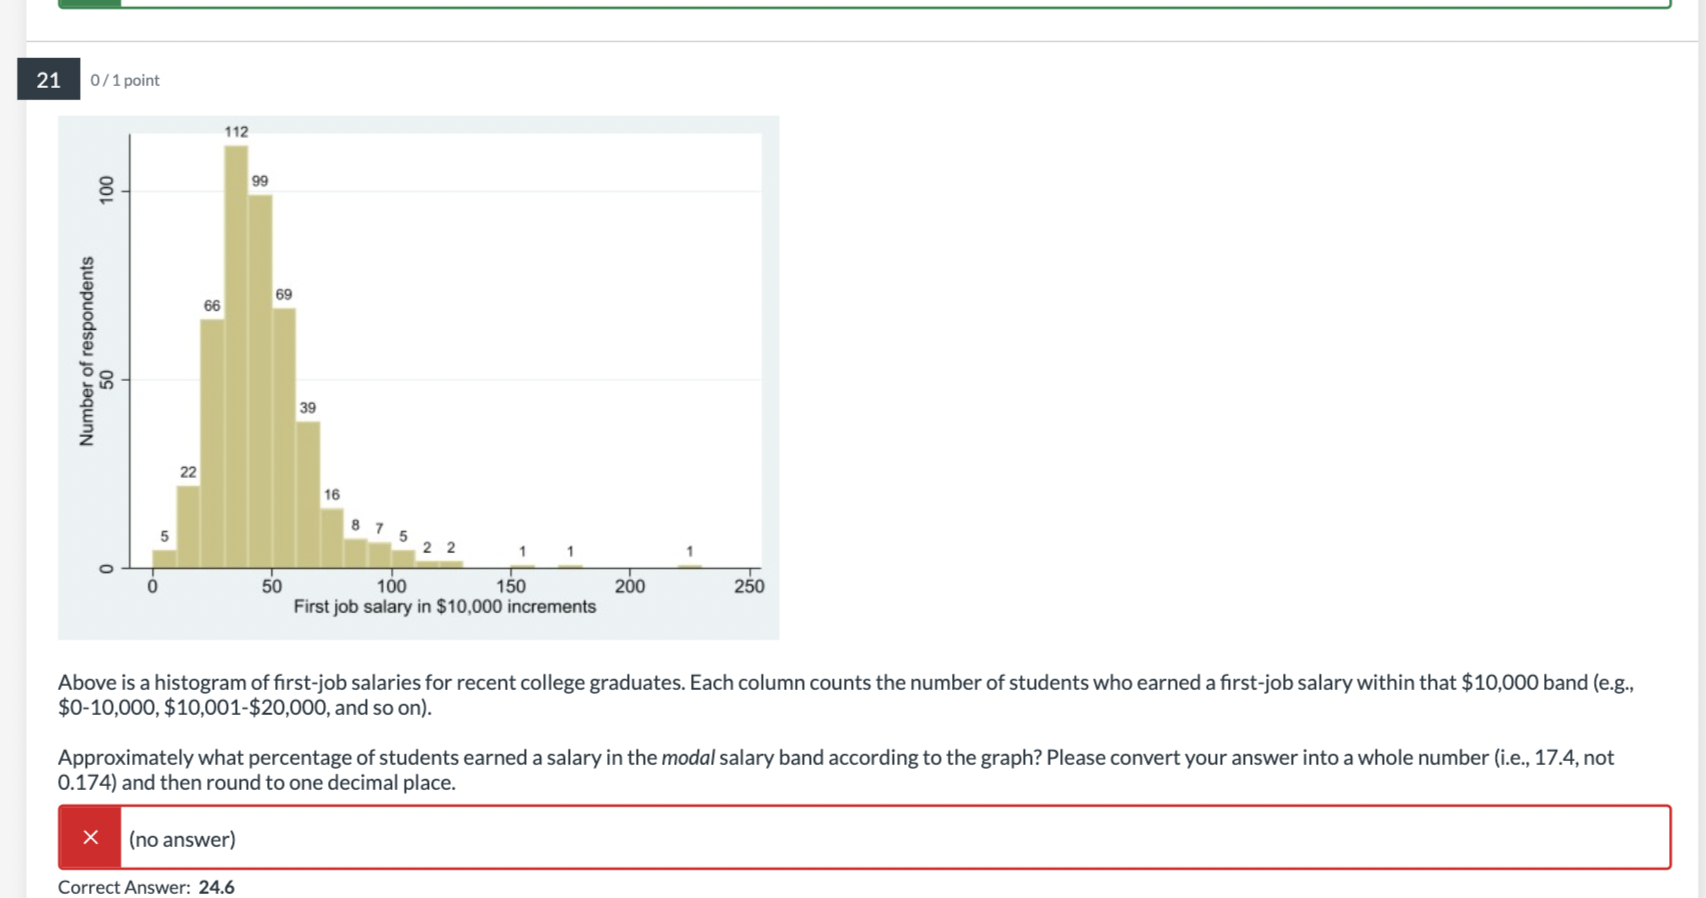
Task: Click the x-axis tick label "150"
Action: [x=511, y=587]
